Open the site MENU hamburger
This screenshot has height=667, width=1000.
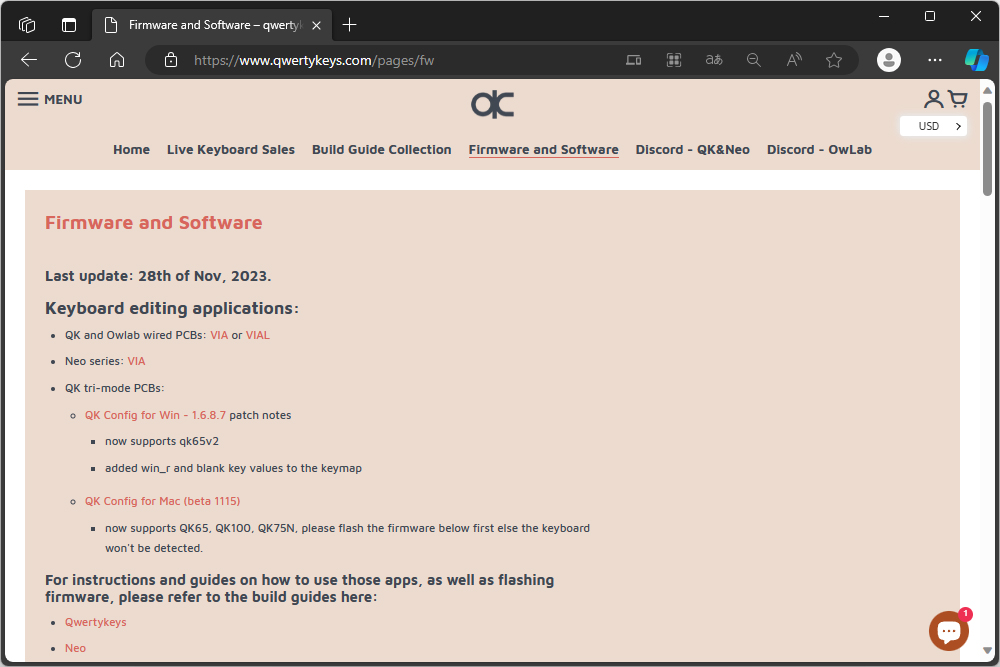coord(50,99)
